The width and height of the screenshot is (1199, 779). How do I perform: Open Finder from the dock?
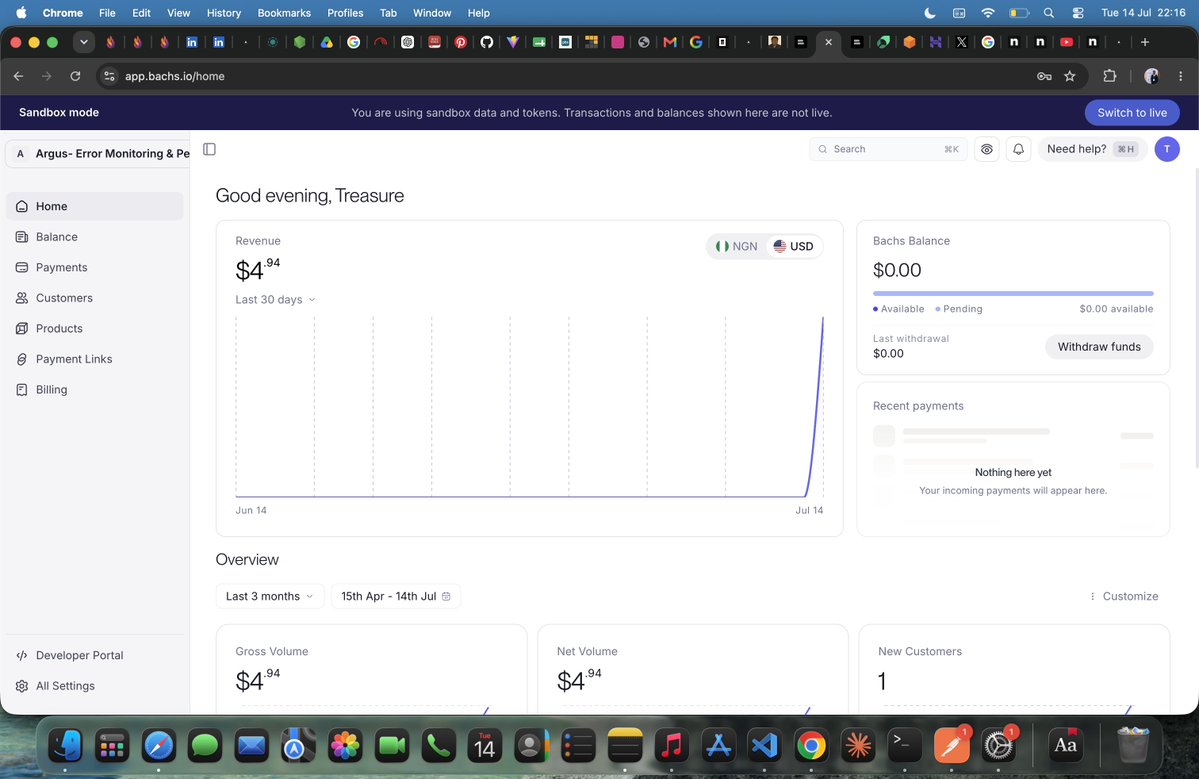(65, 746)
